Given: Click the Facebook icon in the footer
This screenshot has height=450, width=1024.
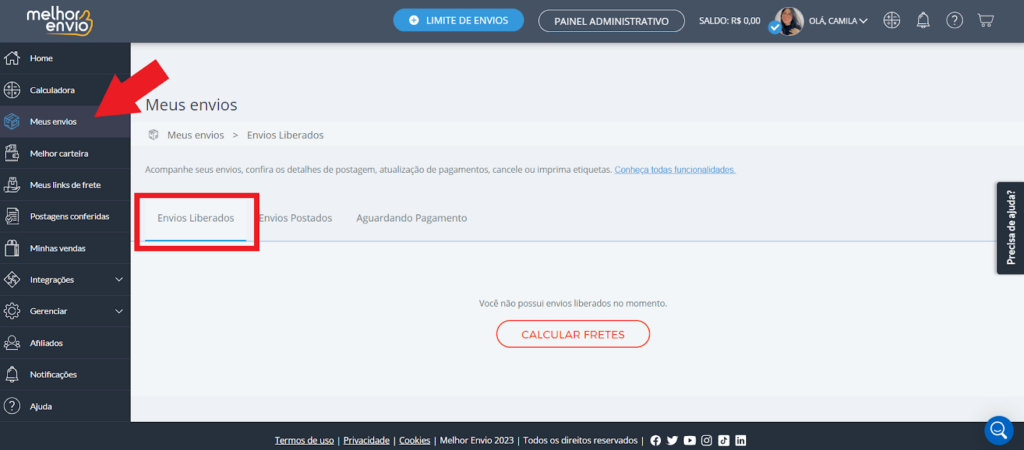Looking at the screenshot, I should pos(656,441).
